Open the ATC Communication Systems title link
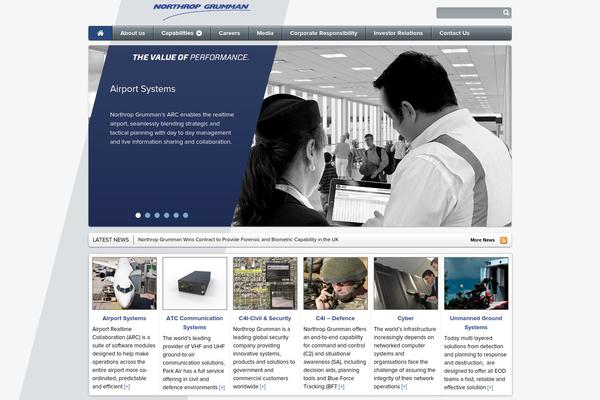This screenshot has height=400, width=600. pos(194,323)
